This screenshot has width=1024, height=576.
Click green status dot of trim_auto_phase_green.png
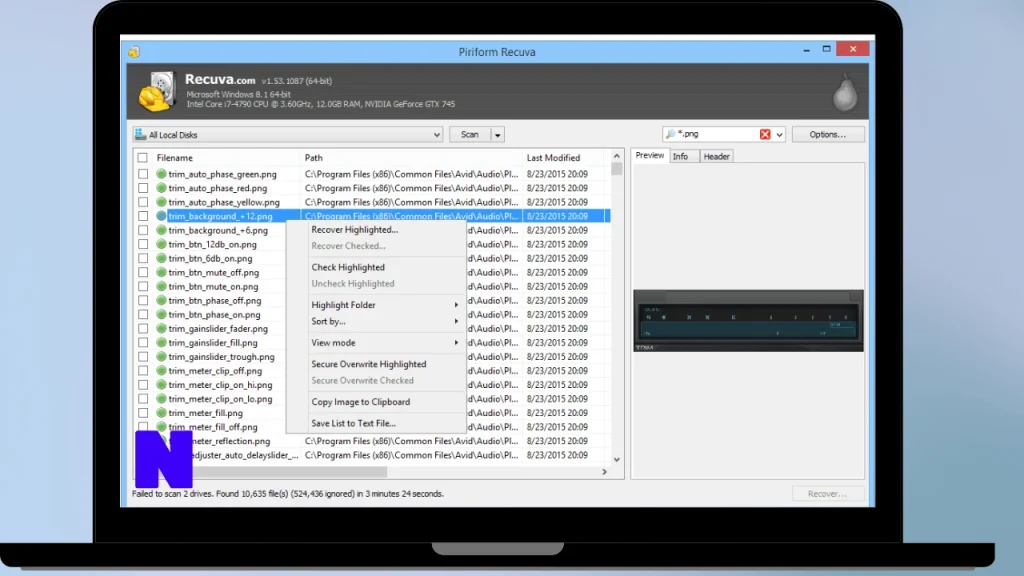coord(161,174)
